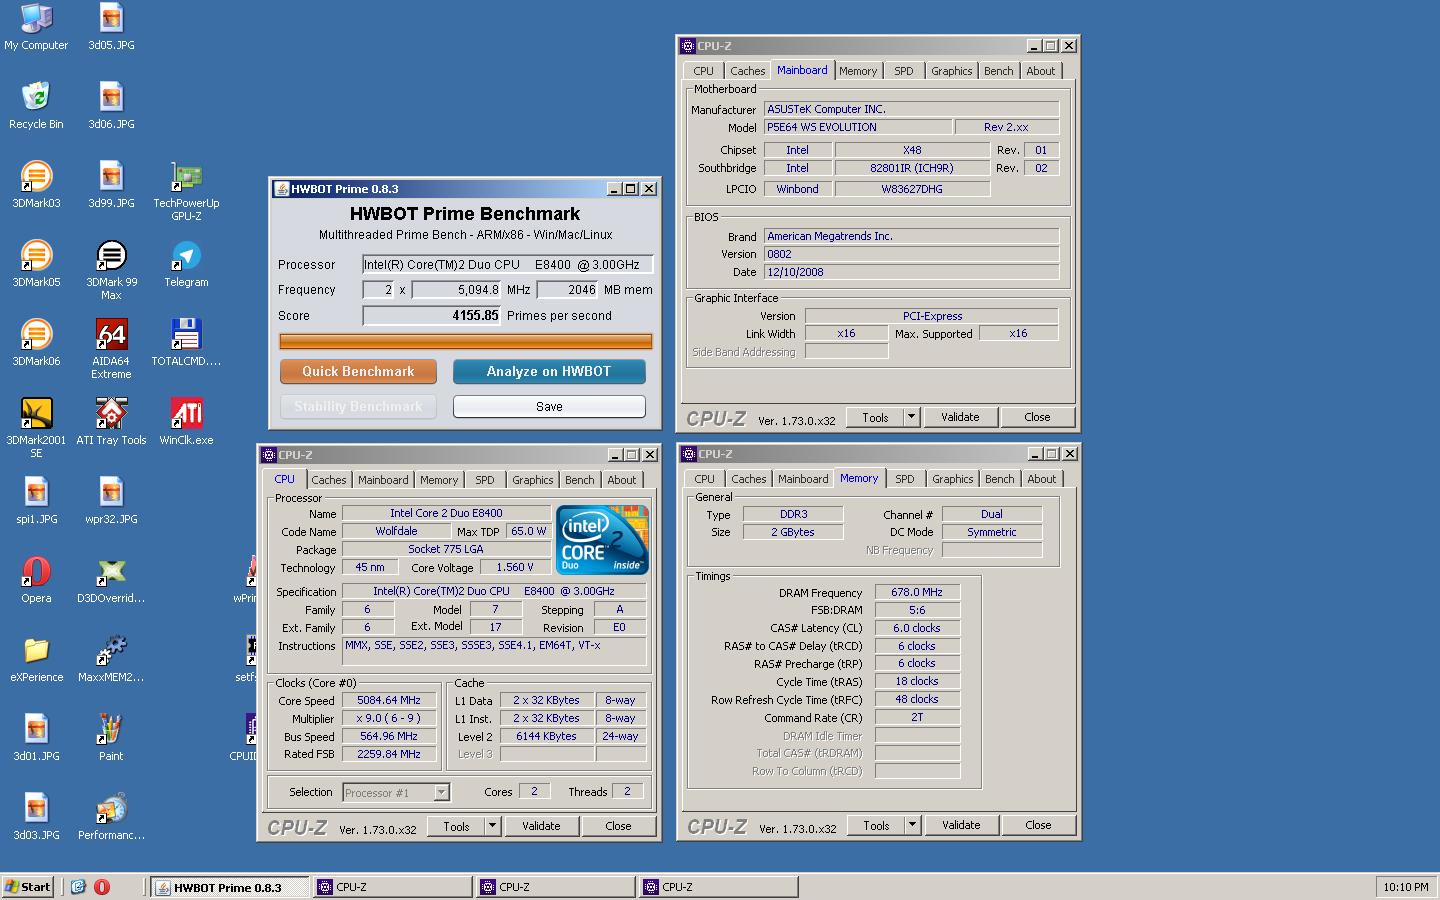
Task: Open D3DOverrider desktop shortcut
Action: click(111, 580)
